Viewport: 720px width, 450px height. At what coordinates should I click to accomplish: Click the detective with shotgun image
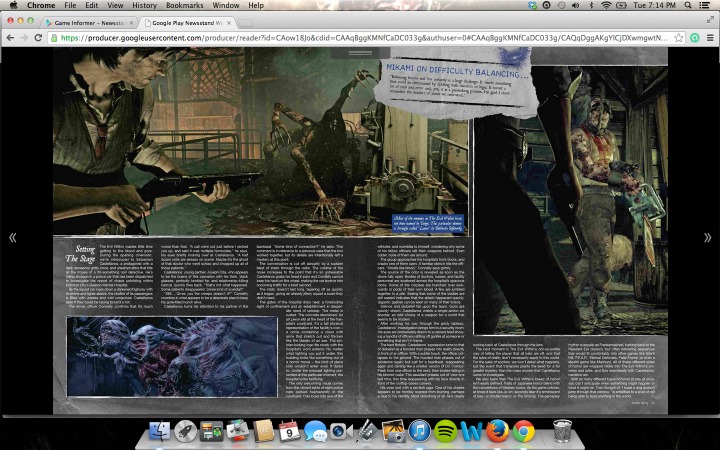(261, 141)
